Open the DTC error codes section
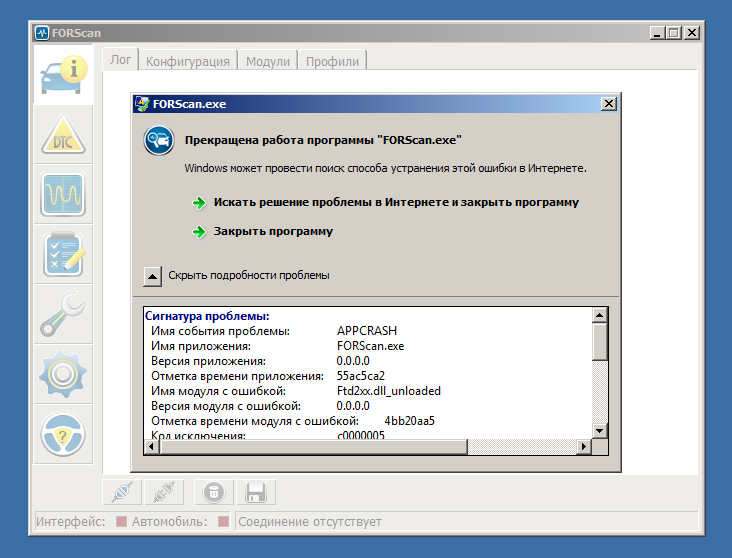Viewport: 732px width, 558px height. click(x=63, y=136)
